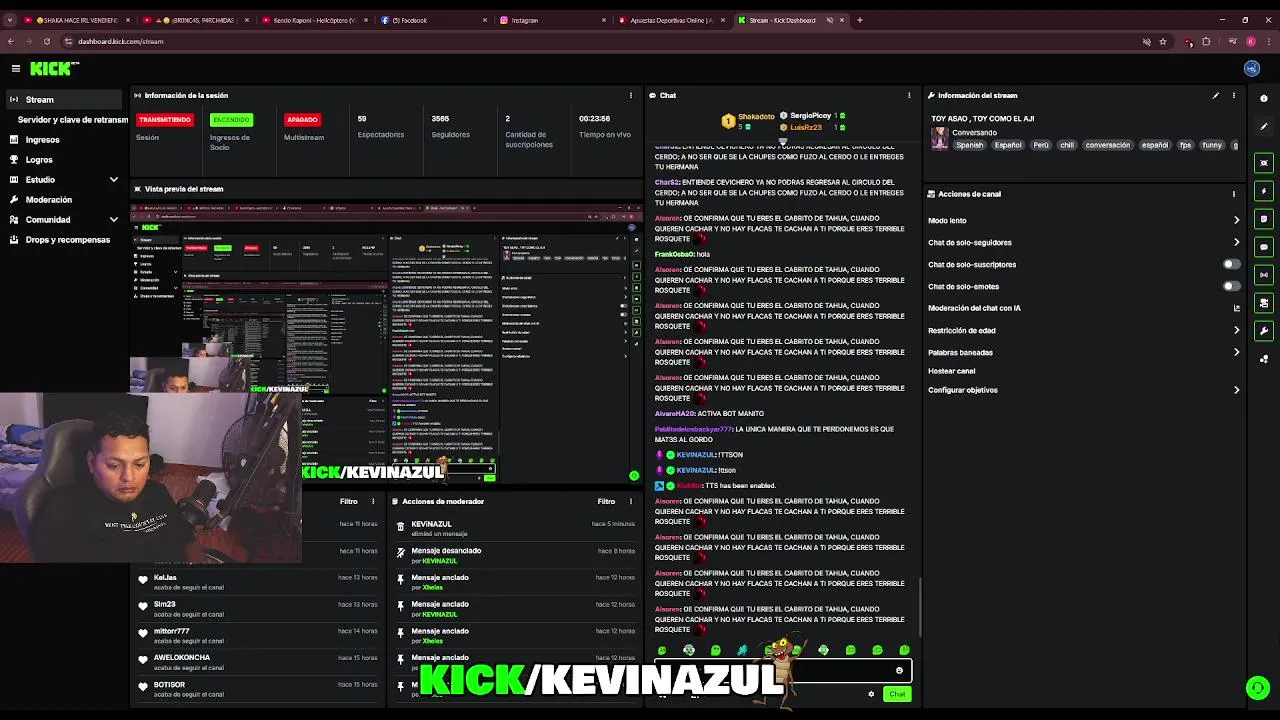The image size is (1280, 720).
Task: Open the green support chat bubble
Action: coord(1257,687)
